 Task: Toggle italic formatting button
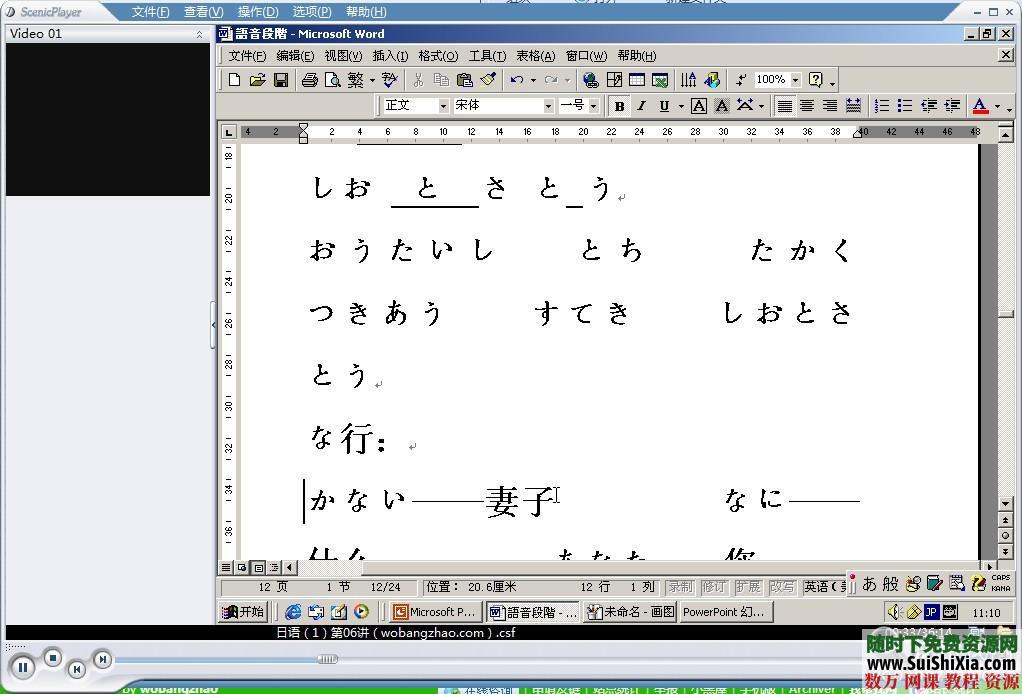click(641, 106)
